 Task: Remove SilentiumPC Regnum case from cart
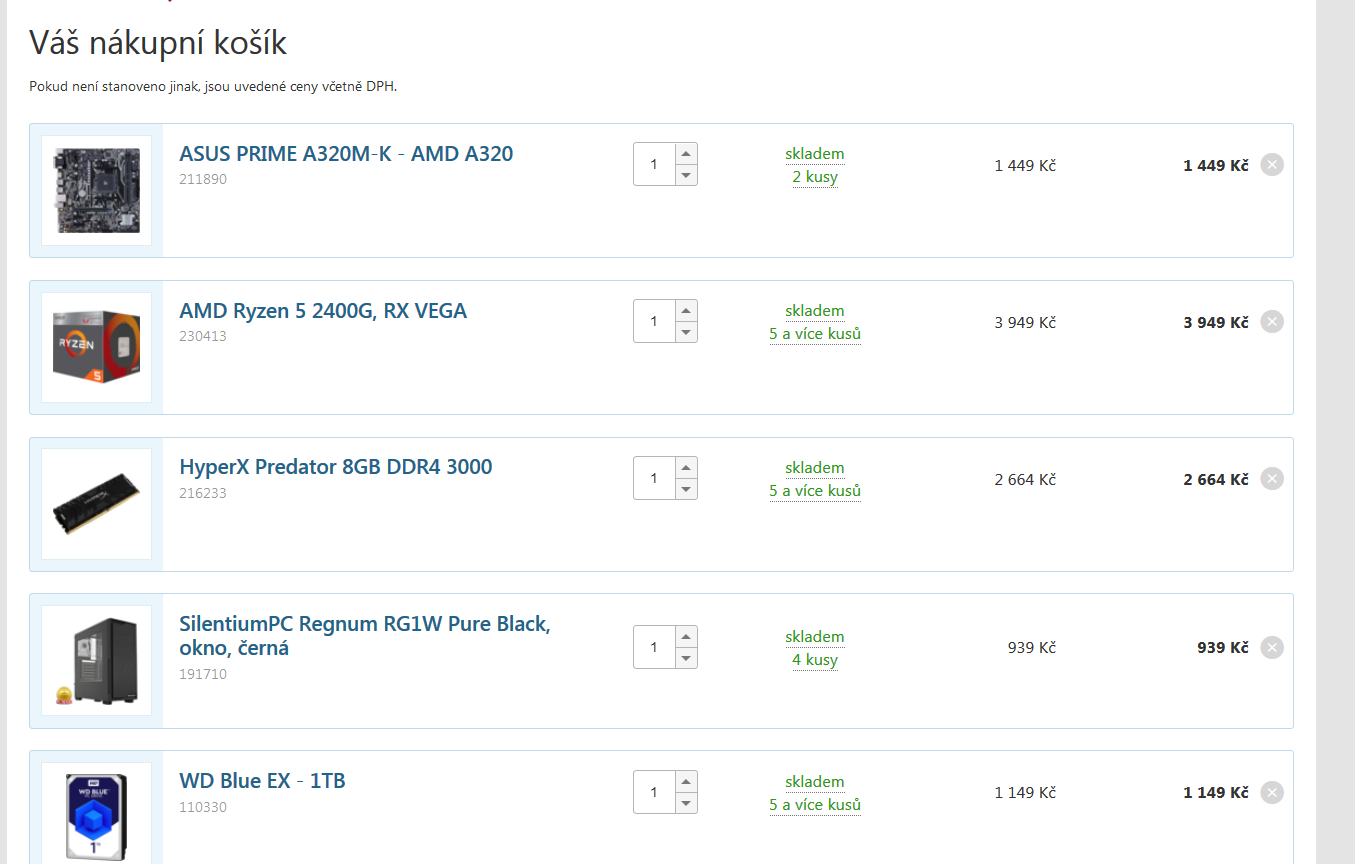click(1271, 648)
